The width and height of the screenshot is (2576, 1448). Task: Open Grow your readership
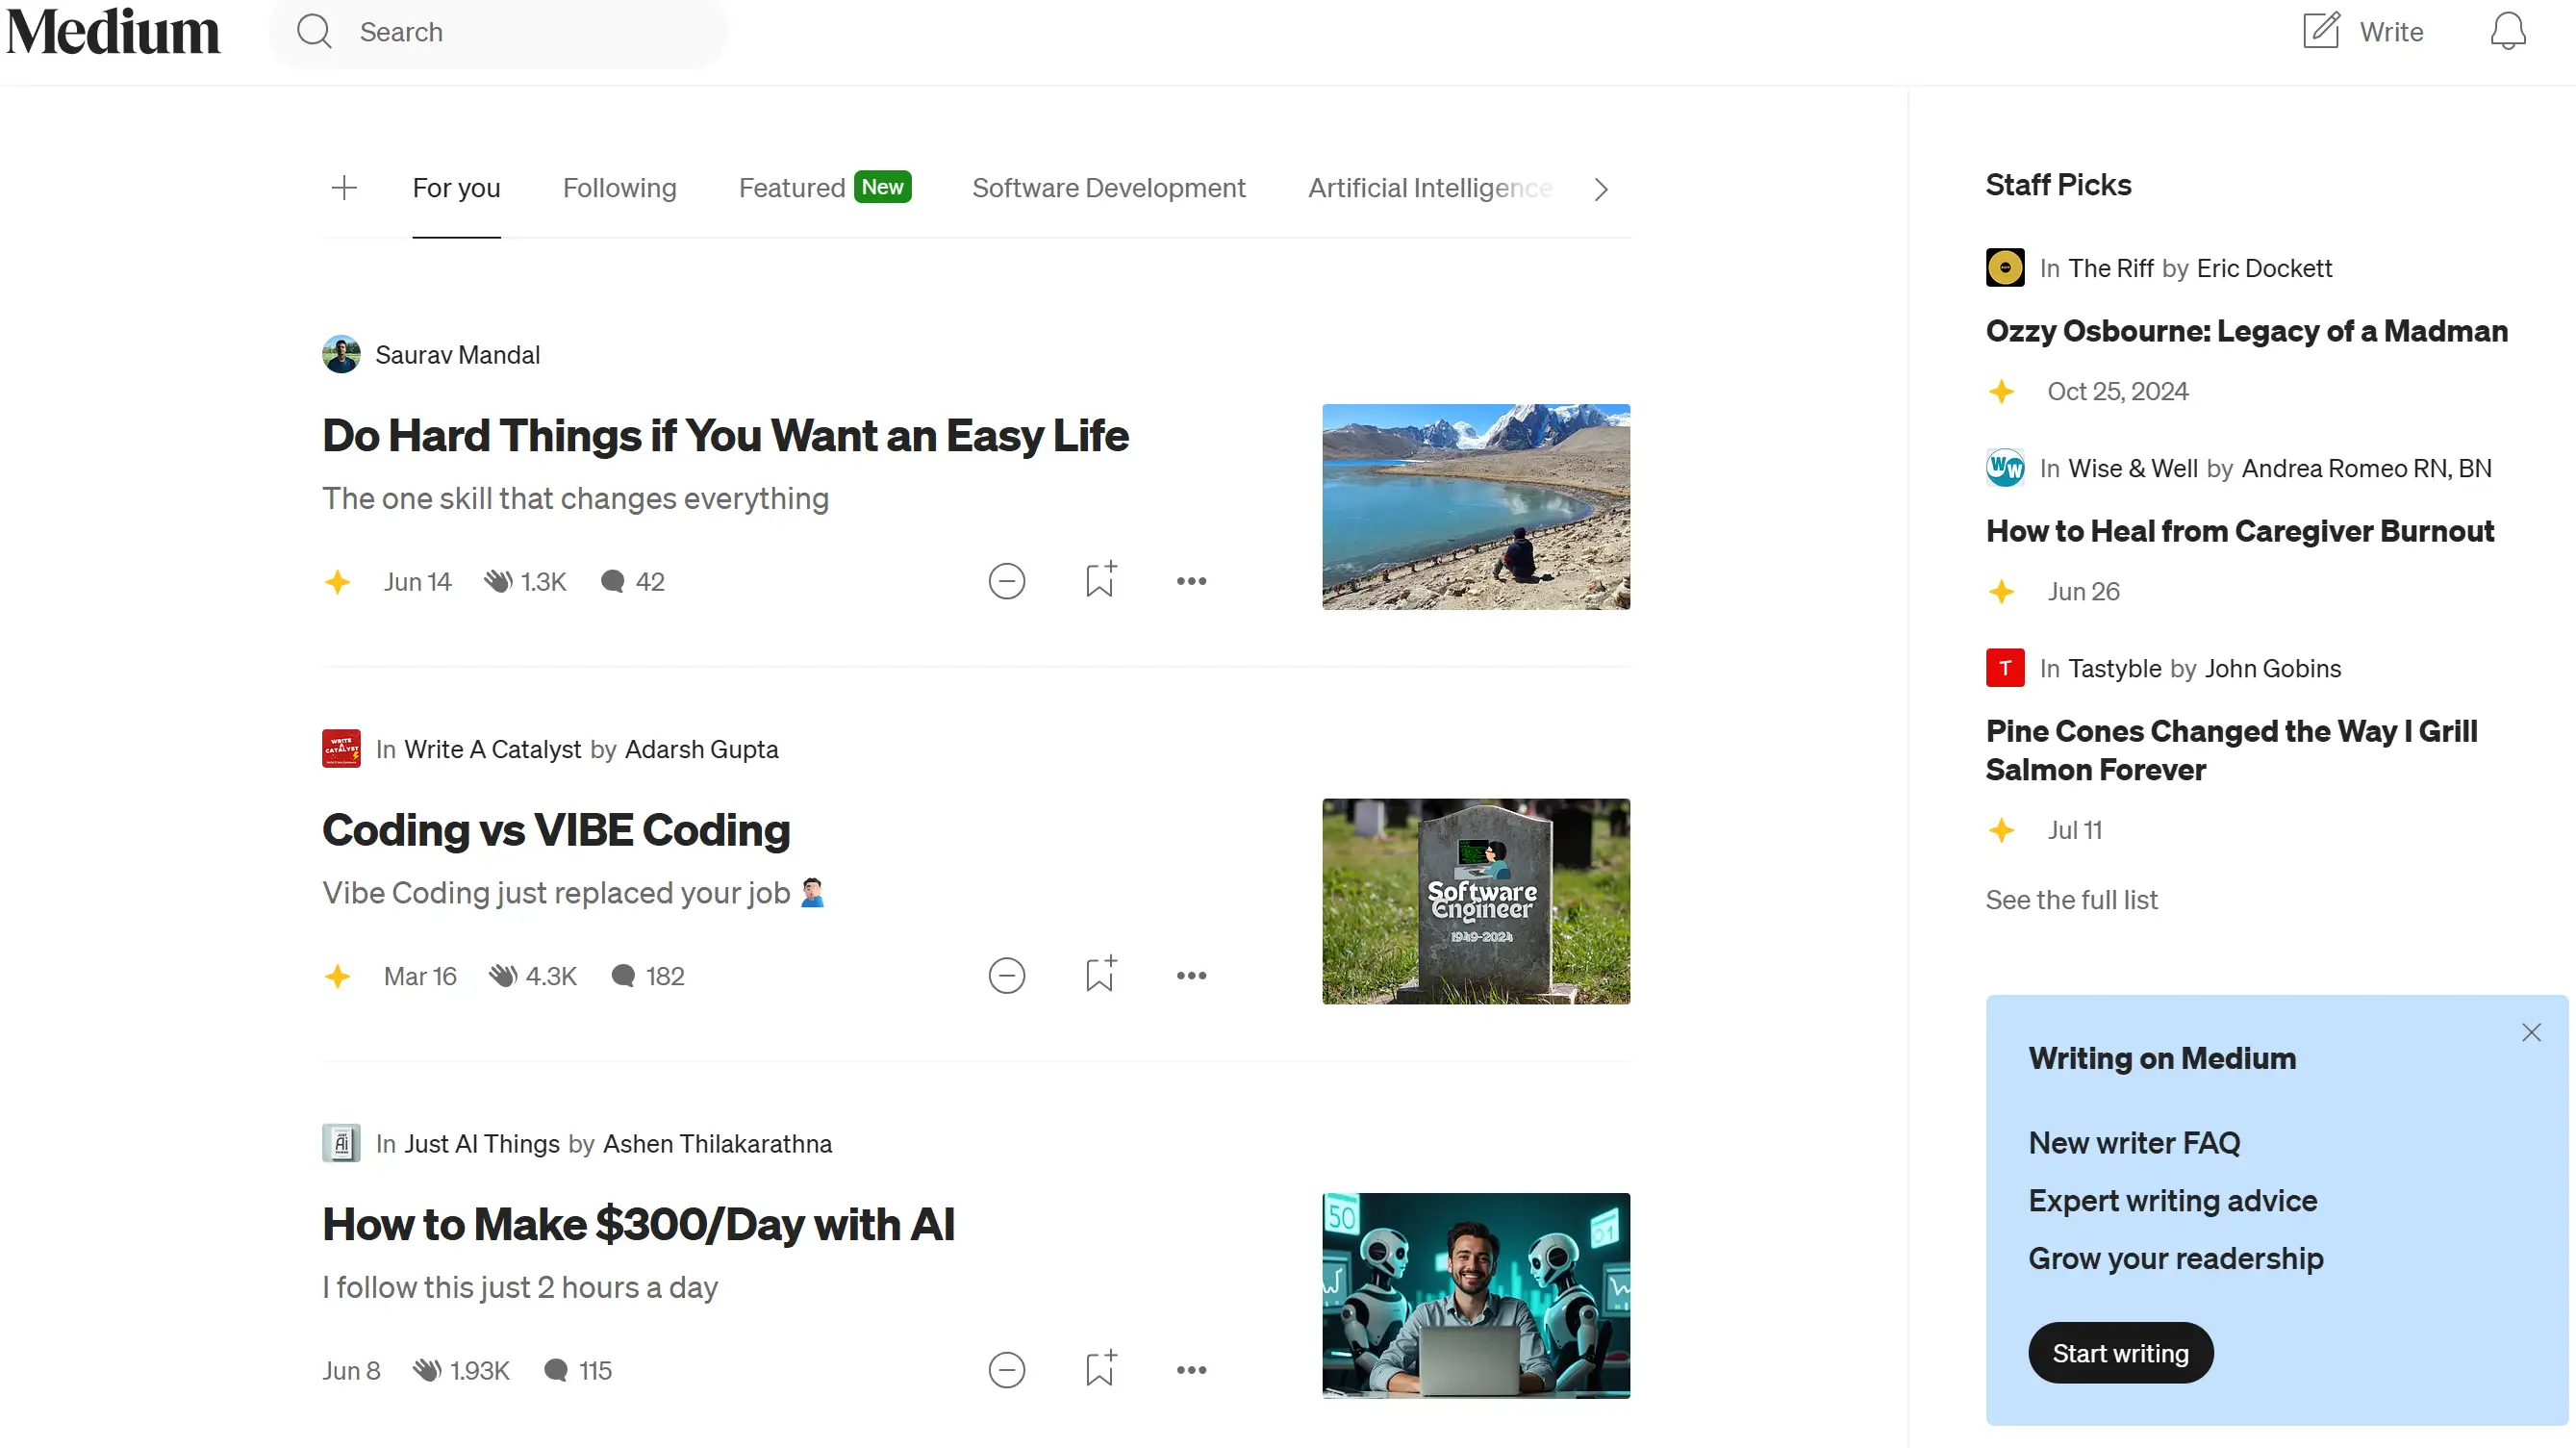(x=2175, y=1259)
